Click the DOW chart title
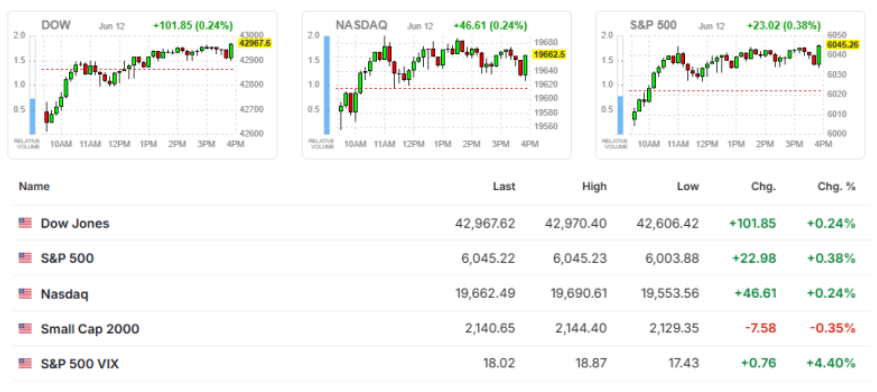 click(x=55, y=26)
